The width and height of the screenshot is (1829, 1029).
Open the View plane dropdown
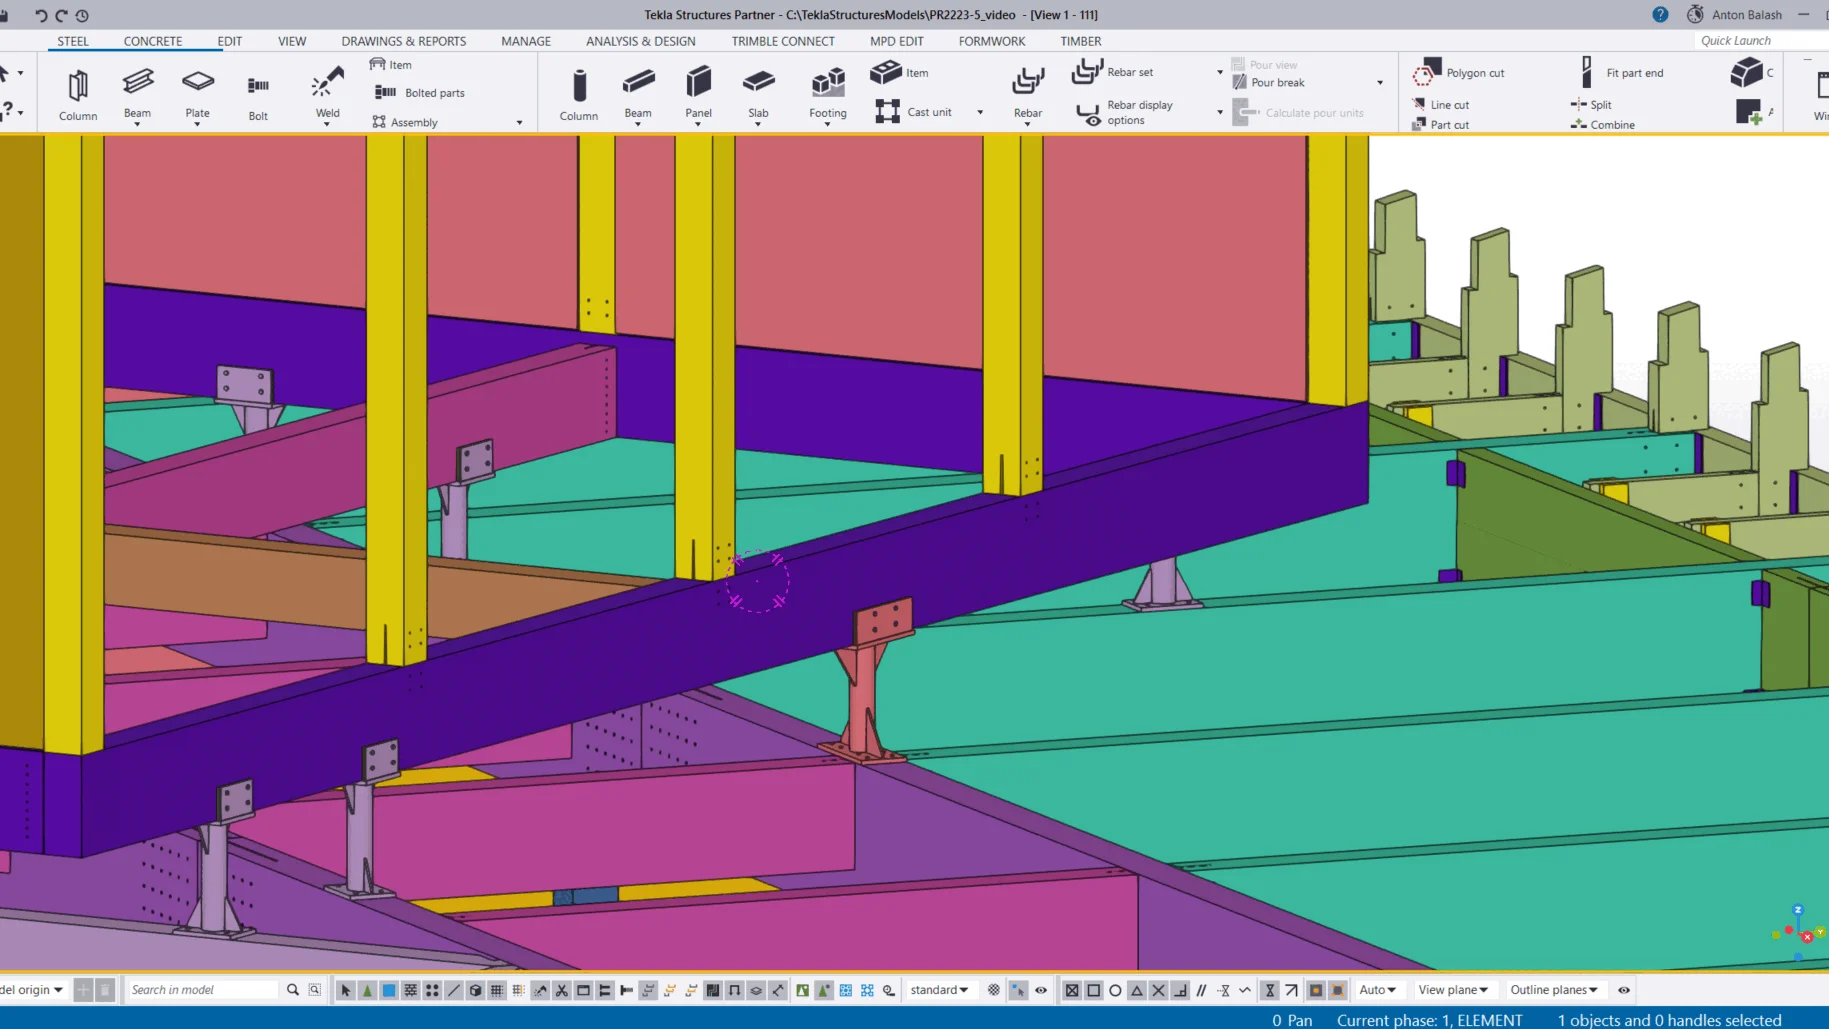coord(1452,990)
